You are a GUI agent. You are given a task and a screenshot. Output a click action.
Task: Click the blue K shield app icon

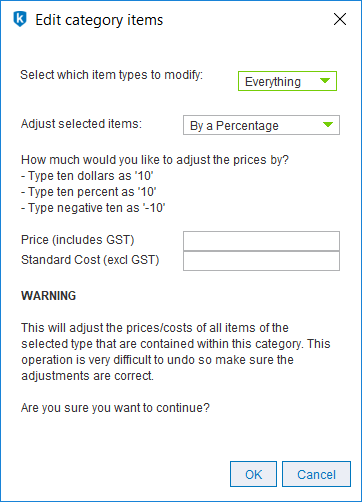point(20,19)
